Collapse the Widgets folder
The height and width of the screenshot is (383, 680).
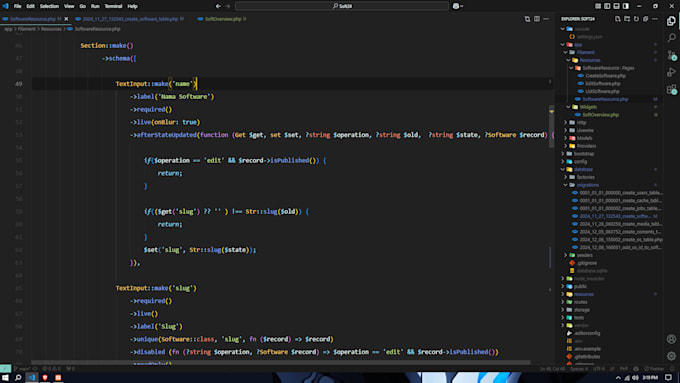[x=569, y=107]
